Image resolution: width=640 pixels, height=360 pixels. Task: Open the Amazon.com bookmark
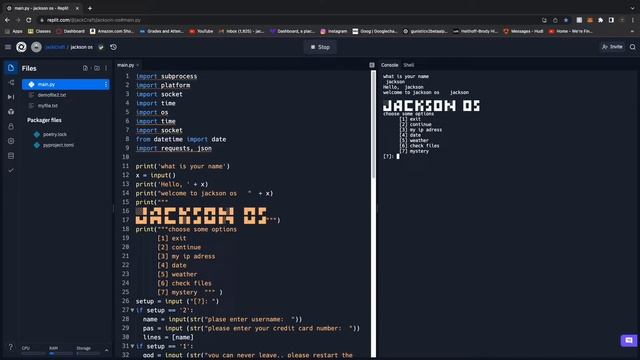(x=112, y=31)
